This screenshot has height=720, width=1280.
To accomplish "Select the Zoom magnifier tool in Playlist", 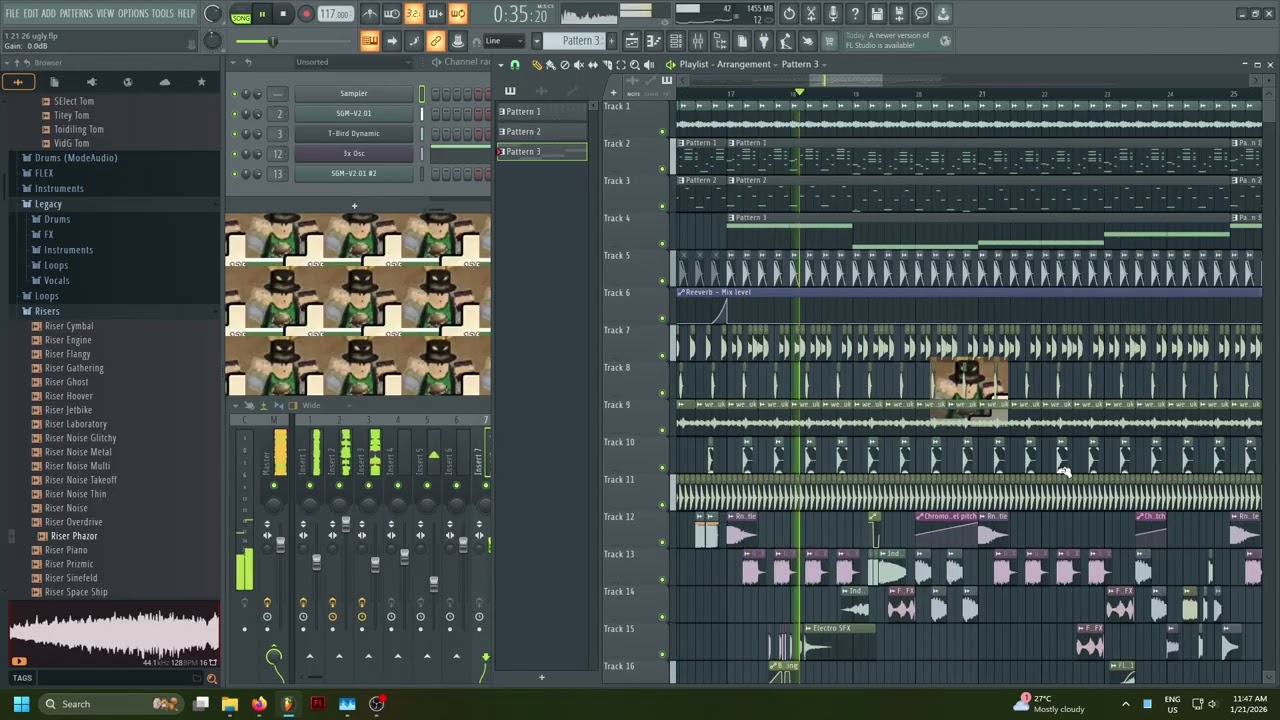I will click(x=635, y=64).
